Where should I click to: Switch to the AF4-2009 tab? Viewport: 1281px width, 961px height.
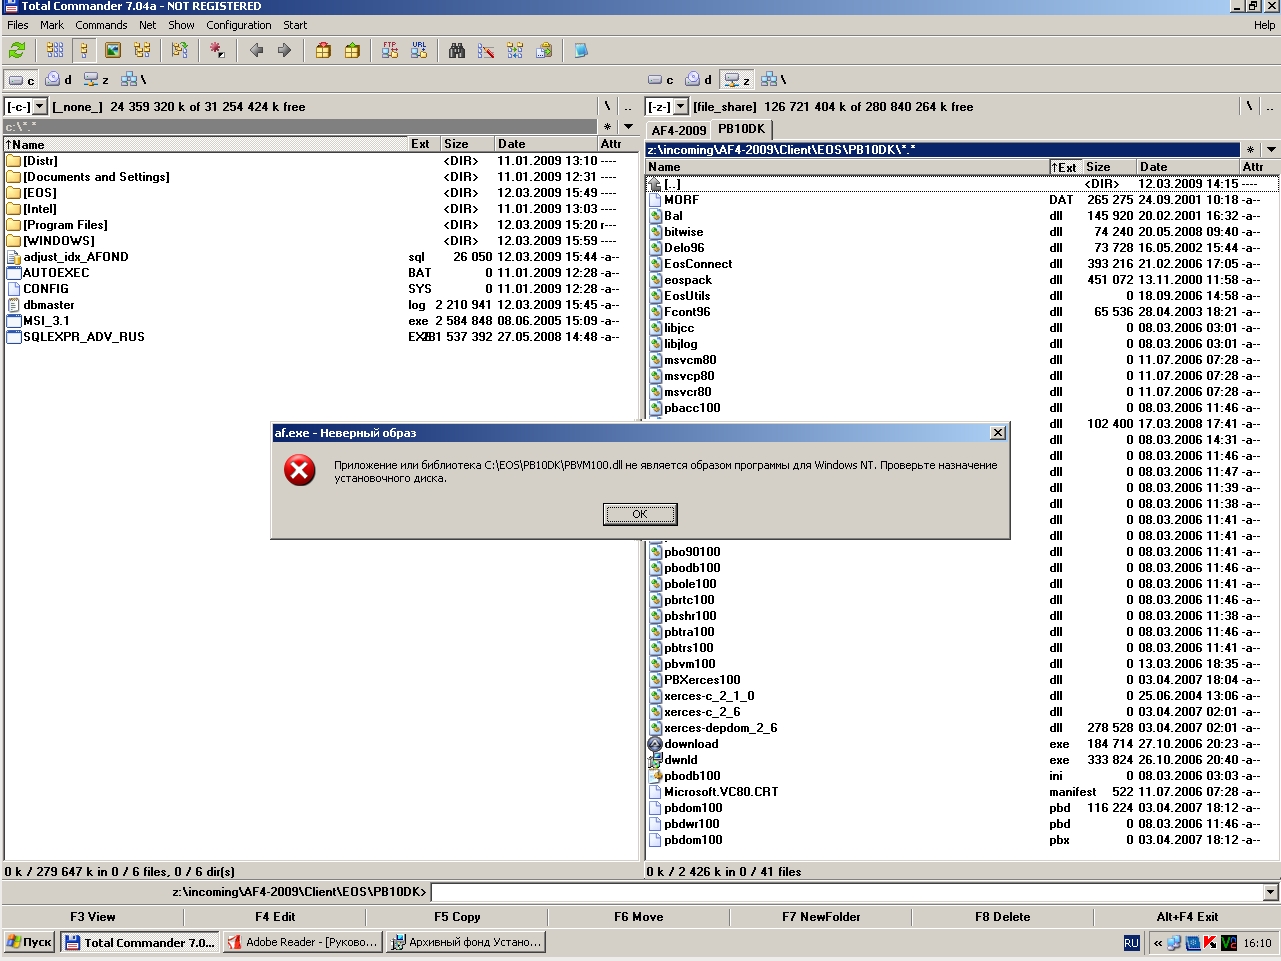[x=678, y=130]
